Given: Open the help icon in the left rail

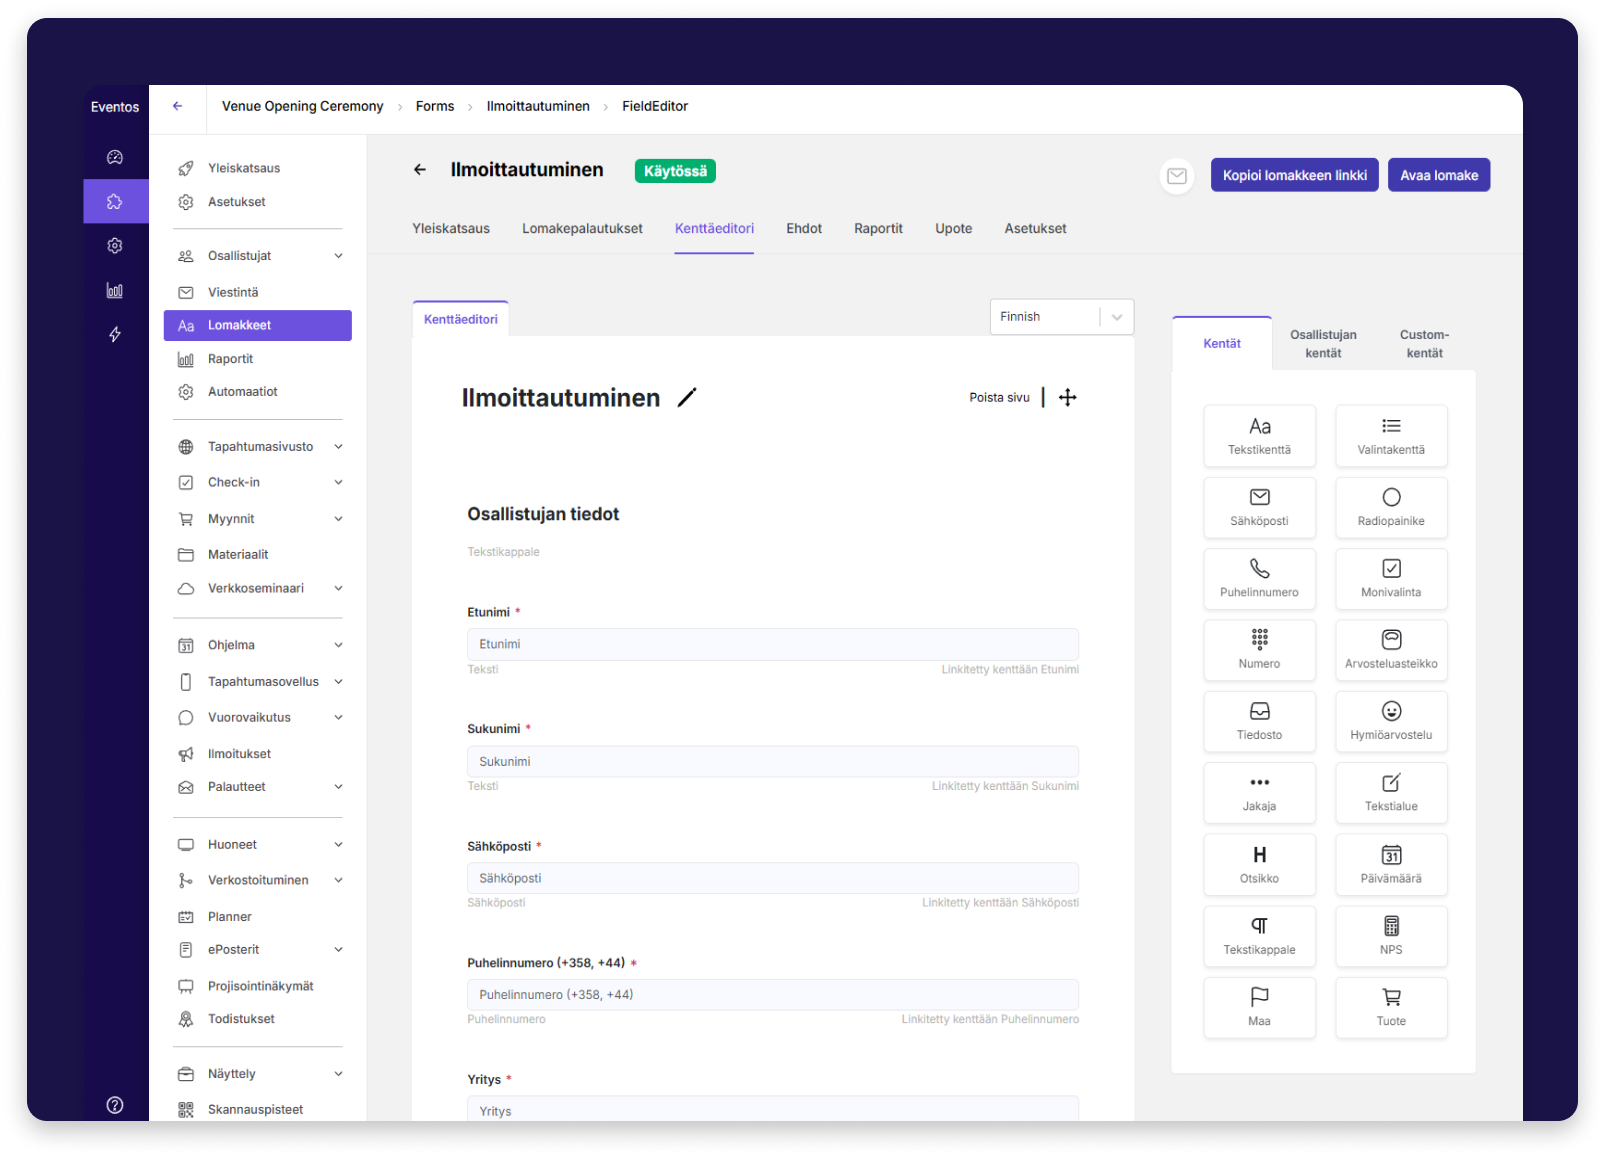Looking at the screenshot, I should click(x=115, y=1105).
